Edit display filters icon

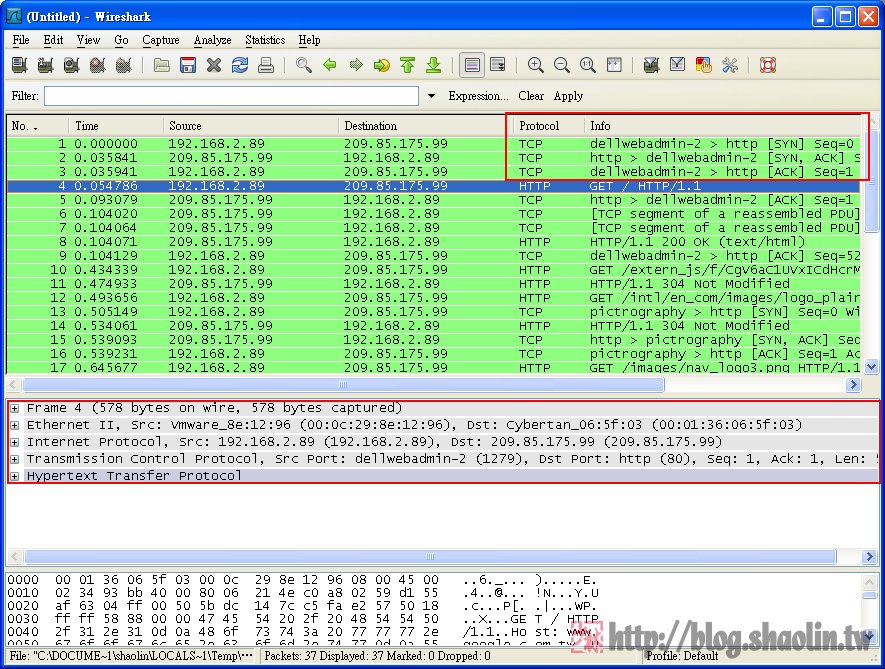pyautogui.click(x=677, y=65)
